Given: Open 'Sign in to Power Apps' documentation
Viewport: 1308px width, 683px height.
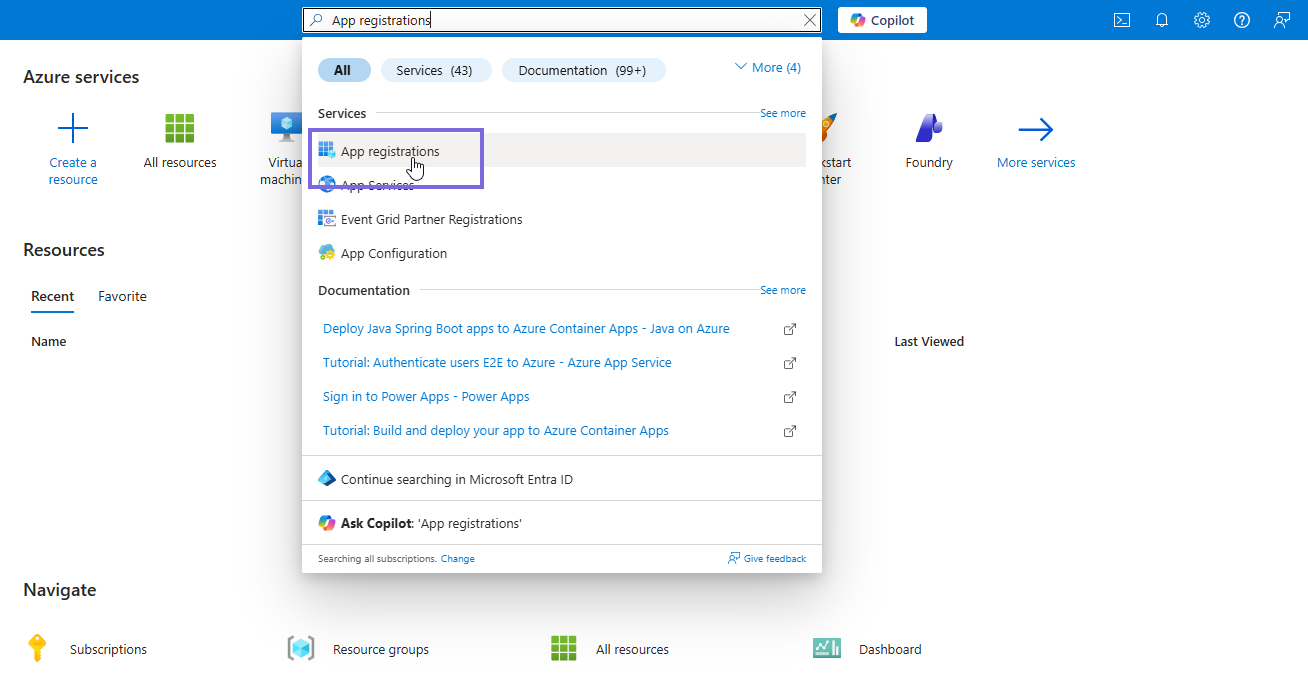Looking at the screenshot, I should [x=425, y=396].
